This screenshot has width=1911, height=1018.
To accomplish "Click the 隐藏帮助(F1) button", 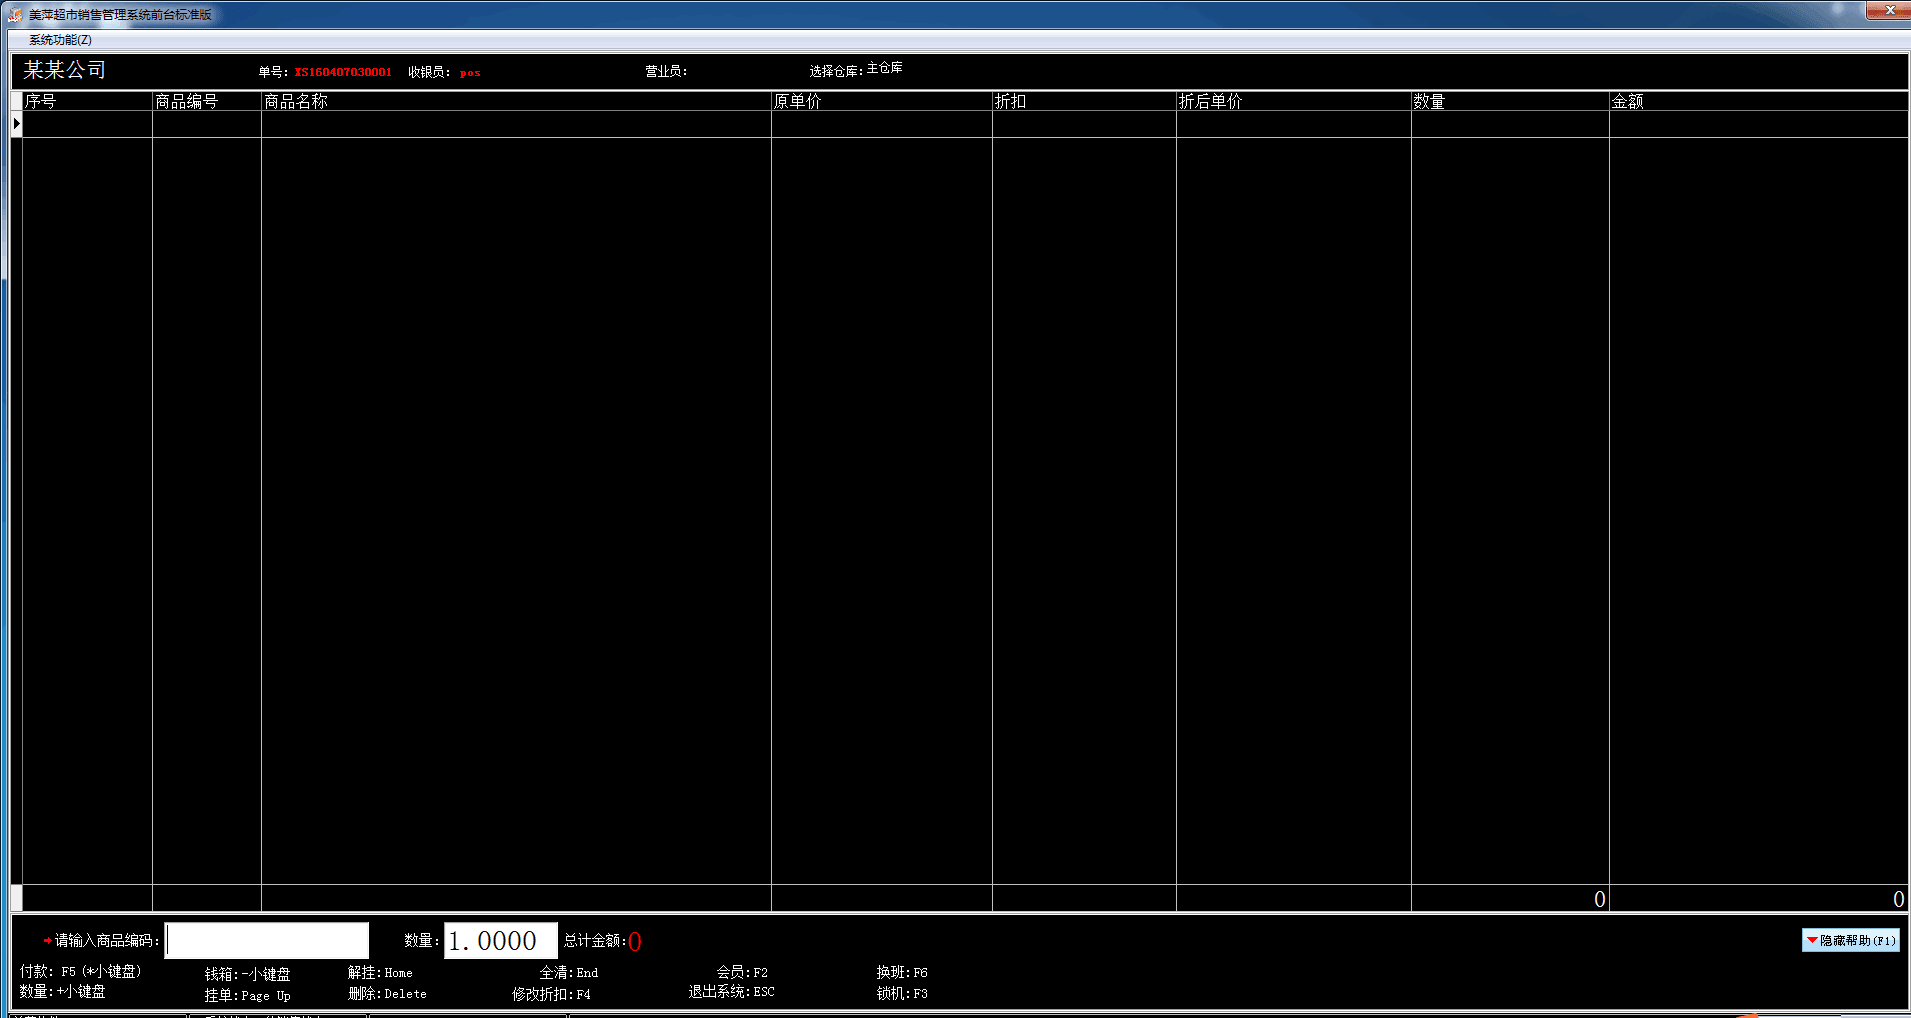I will (x=1850, y=941).
